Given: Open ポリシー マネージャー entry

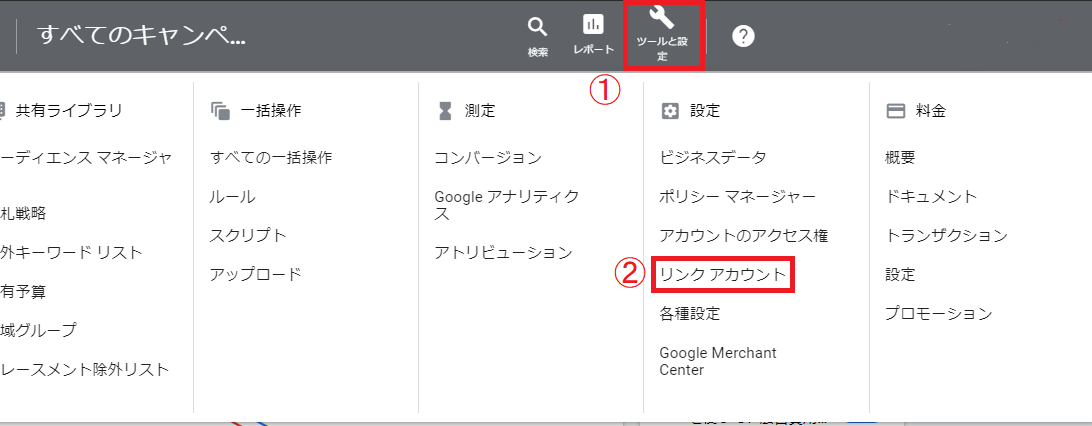Looking at the screenshot, I should point(737,197).
